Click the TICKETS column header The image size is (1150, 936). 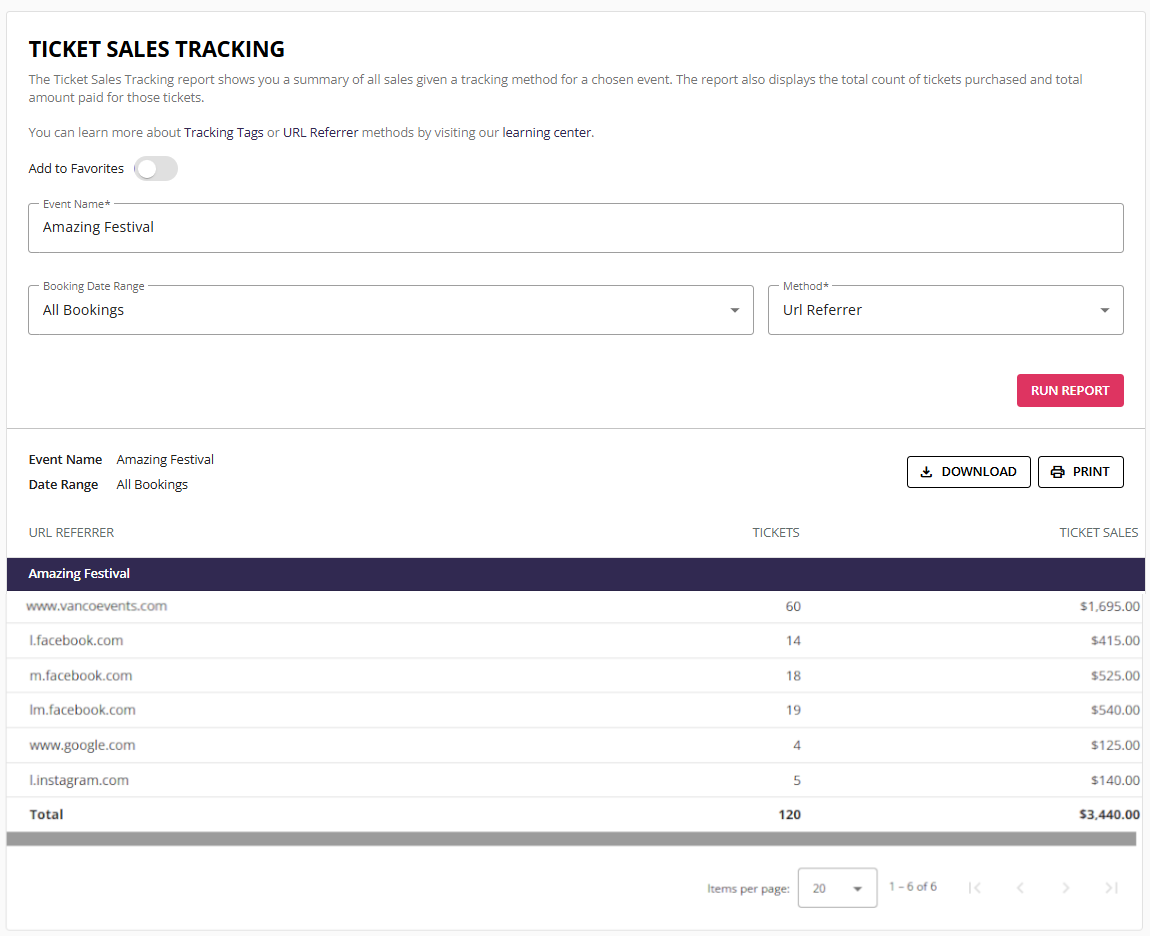(x=775, y=533)
